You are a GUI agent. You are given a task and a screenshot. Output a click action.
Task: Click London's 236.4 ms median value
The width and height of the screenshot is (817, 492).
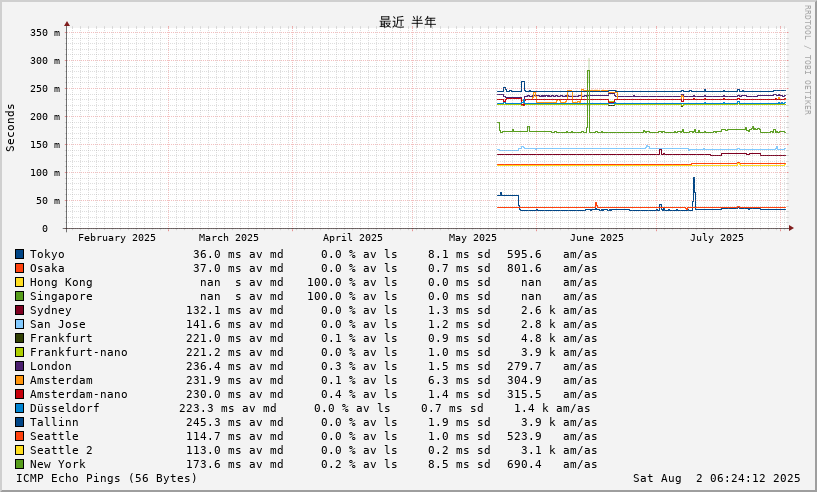point(214,366)
